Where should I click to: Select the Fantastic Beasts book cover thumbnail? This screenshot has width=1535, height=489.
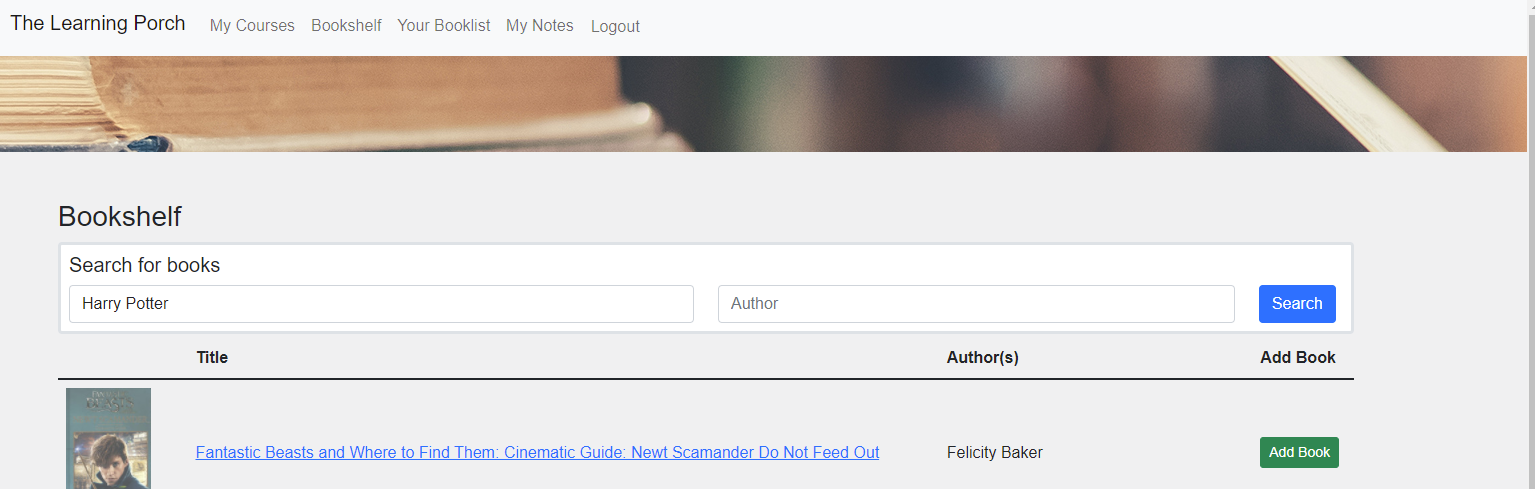tap(108, 438)
